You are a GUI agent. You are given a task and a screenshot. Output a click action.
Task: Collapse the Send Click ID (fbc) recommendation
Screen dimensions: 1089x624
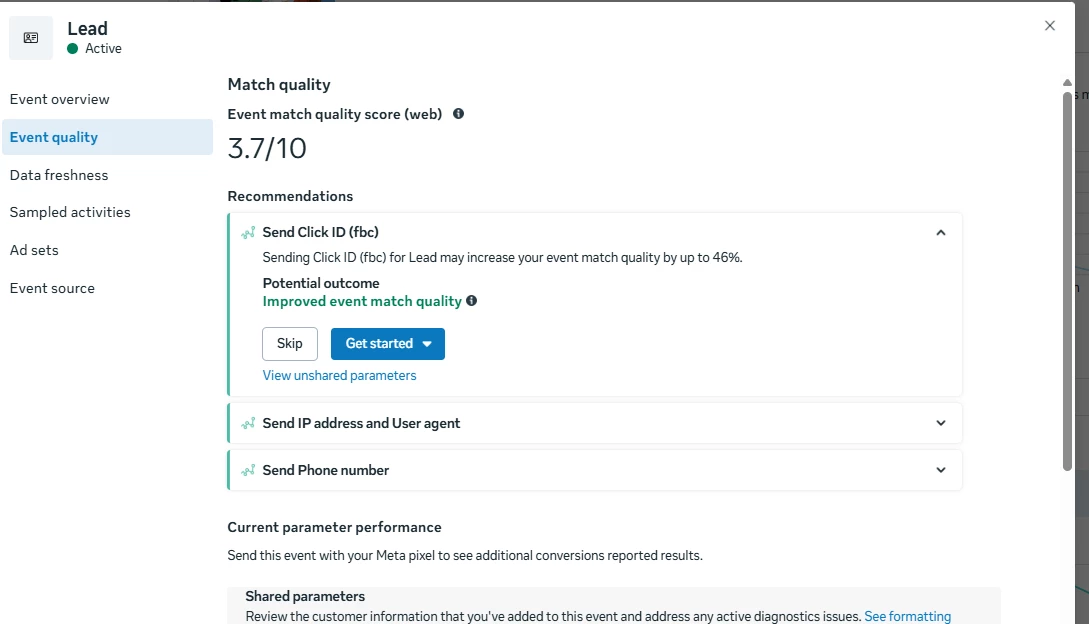point(940,233)
